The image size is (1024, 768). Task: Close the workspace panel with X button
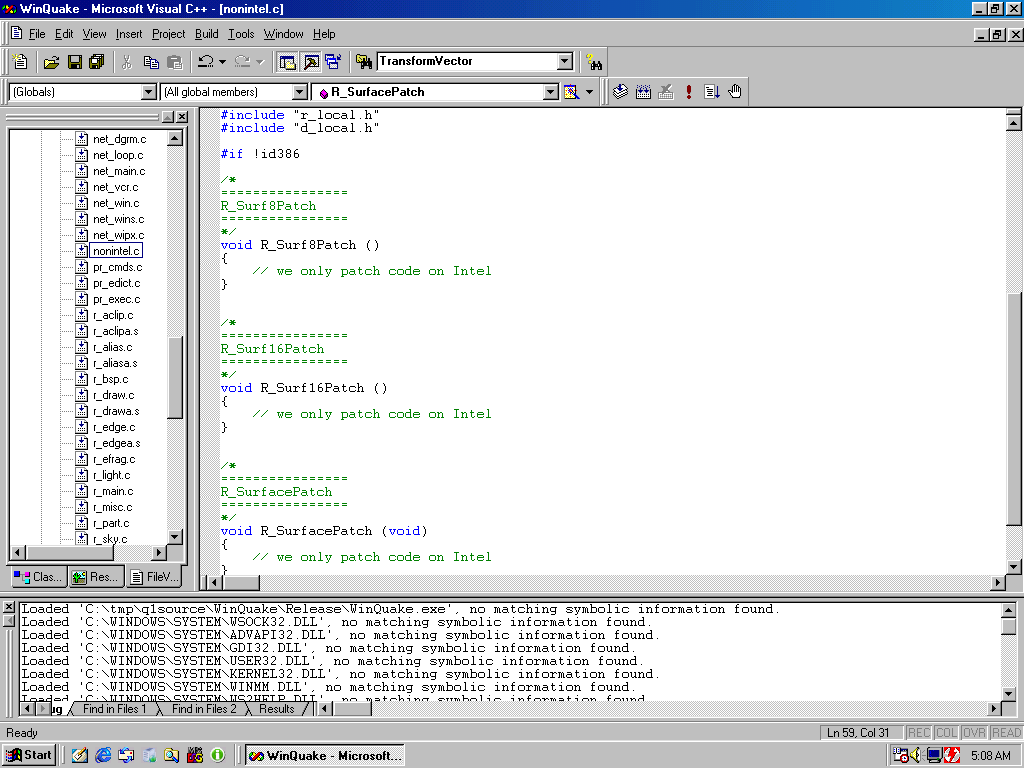click(x=182, y=117)
